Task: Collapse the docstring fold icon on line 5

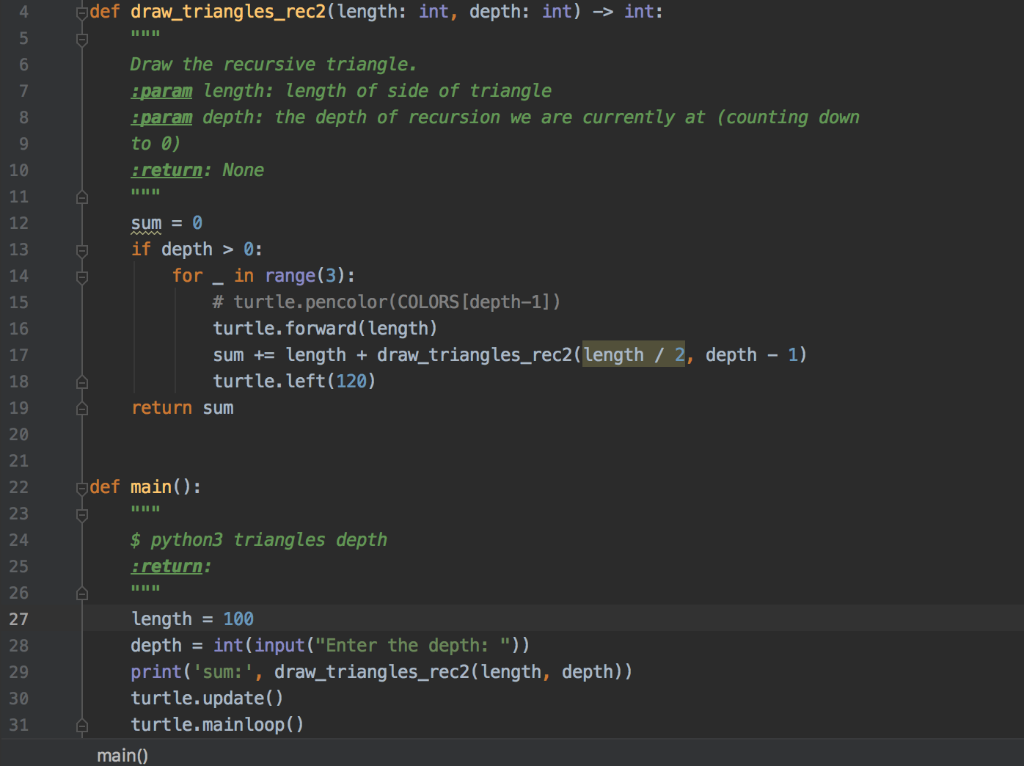Action: click(82, 38)
